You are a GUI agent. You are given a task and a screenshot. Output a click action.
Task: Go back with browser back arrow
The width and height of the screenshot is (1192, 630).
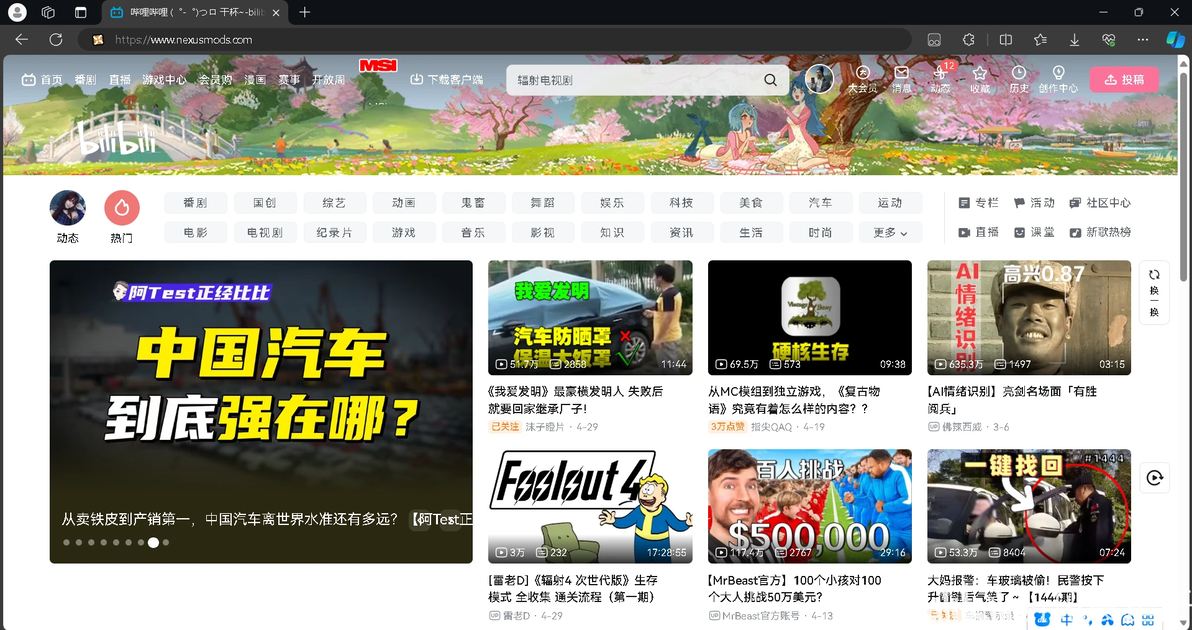pos(21,40)
